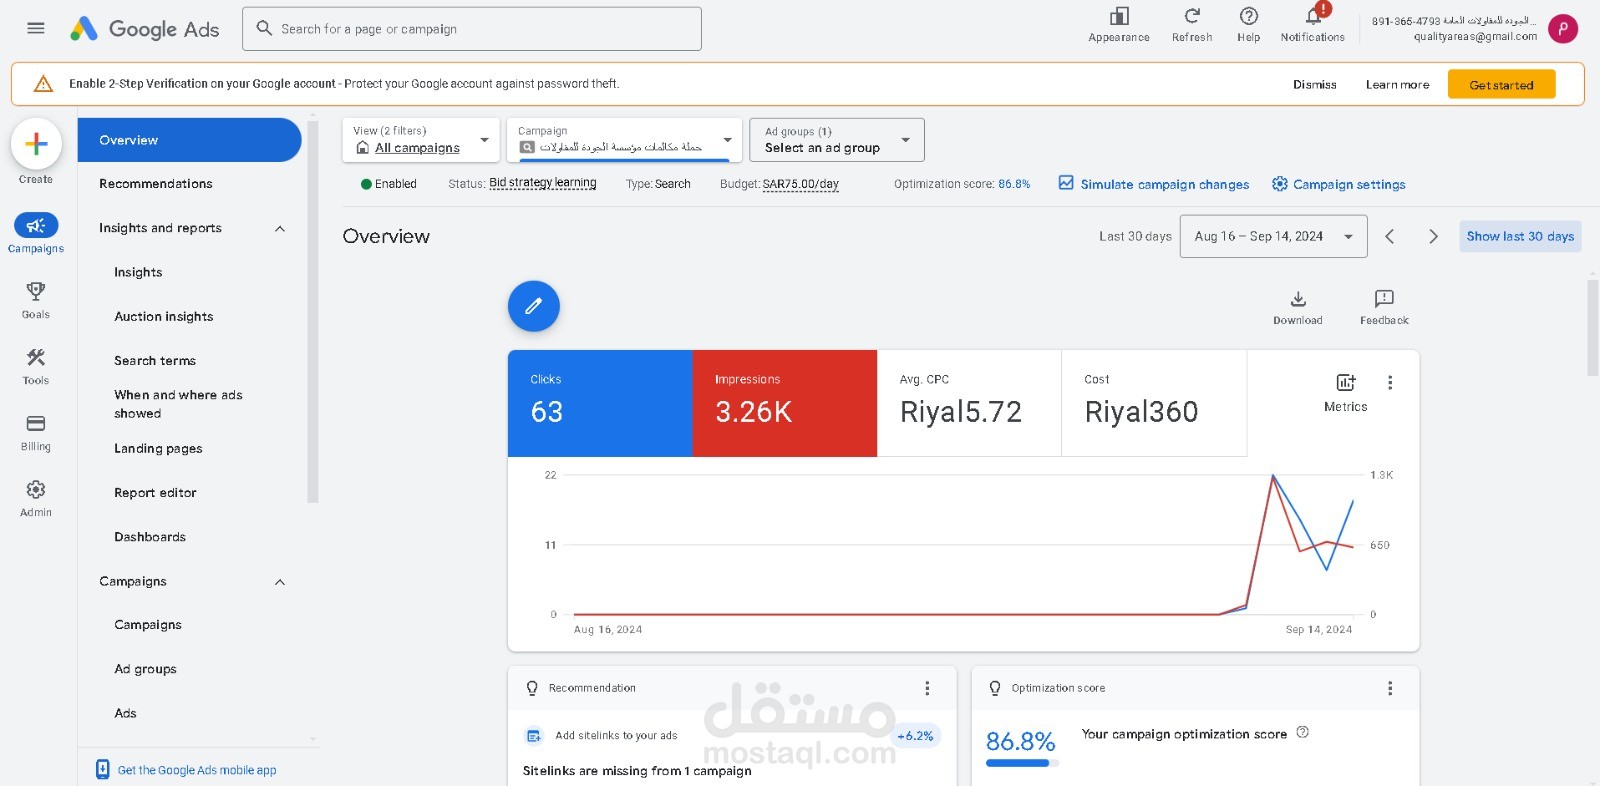Refresh the Google Ads data
The height and width of the screenshot is (786, 1600).
click(x=1192, y=16)
